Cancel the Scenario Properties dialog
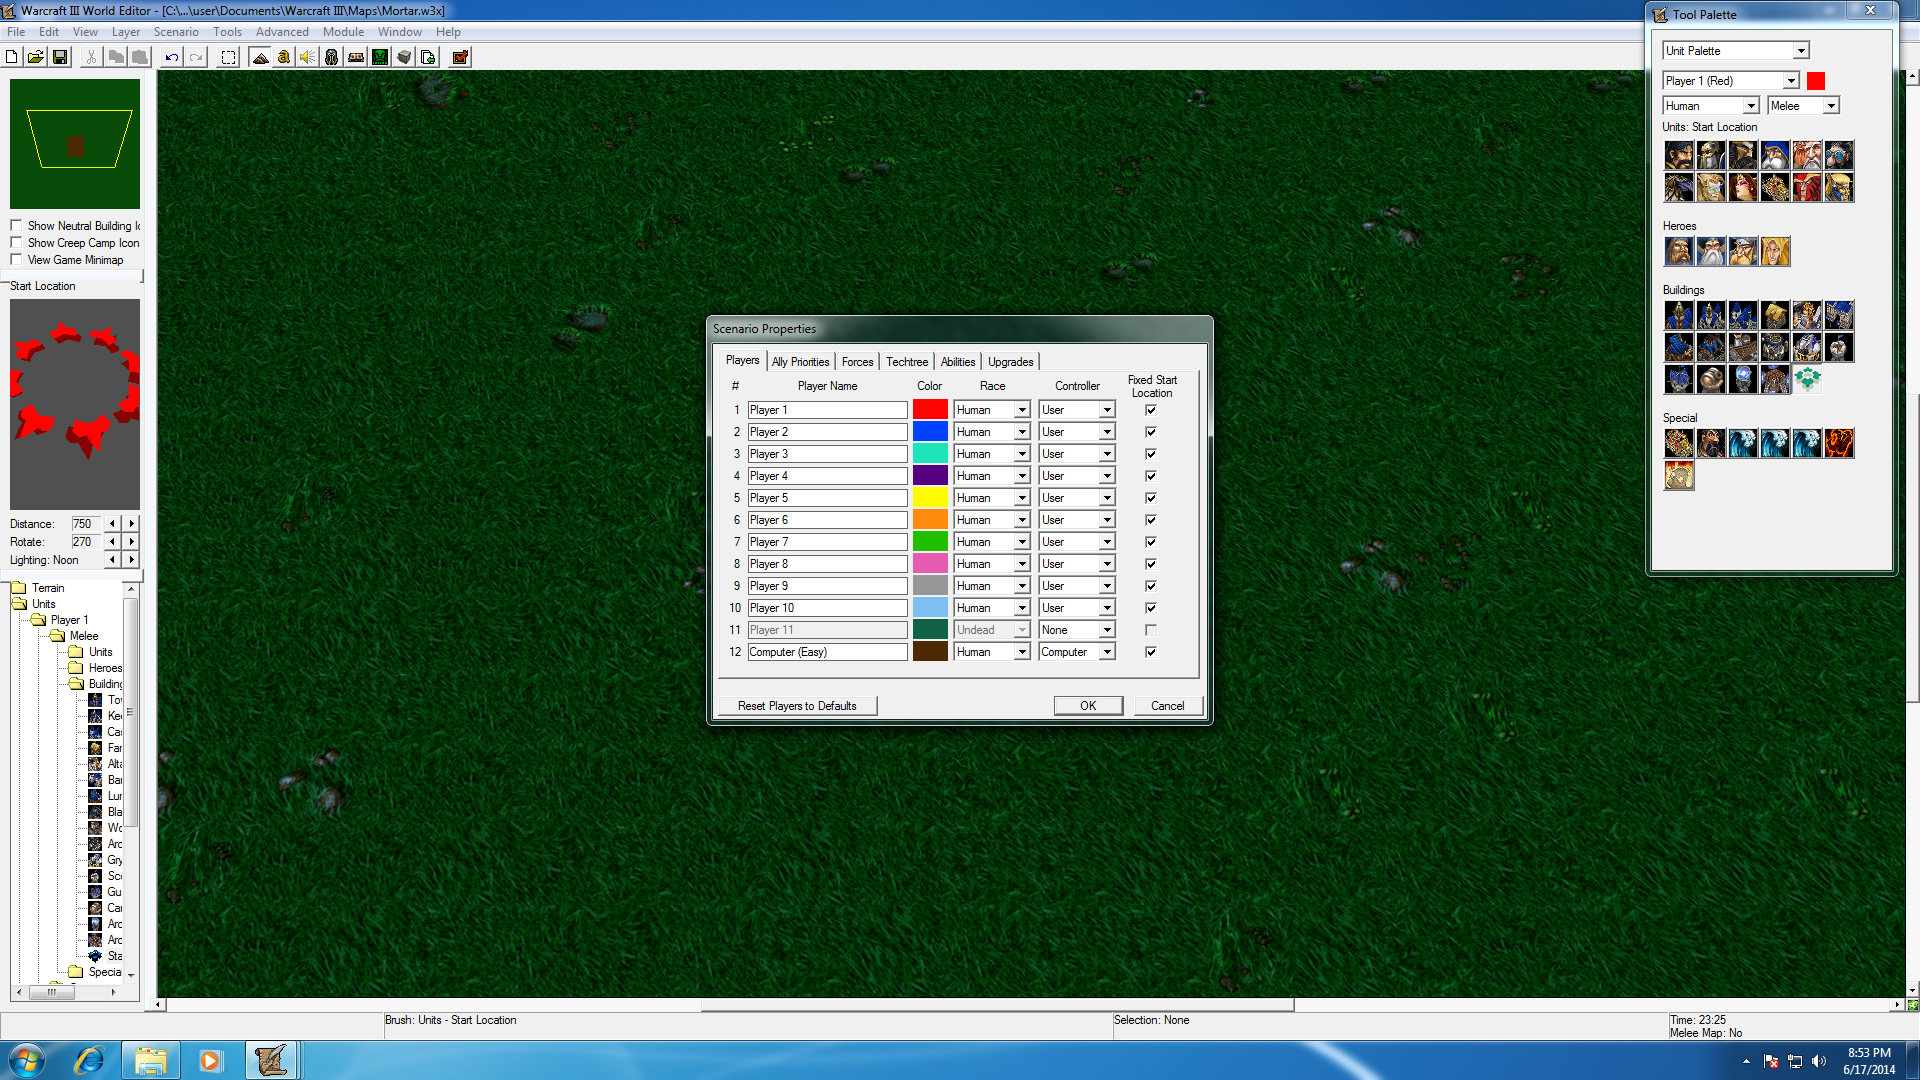 coord(1167,706)
